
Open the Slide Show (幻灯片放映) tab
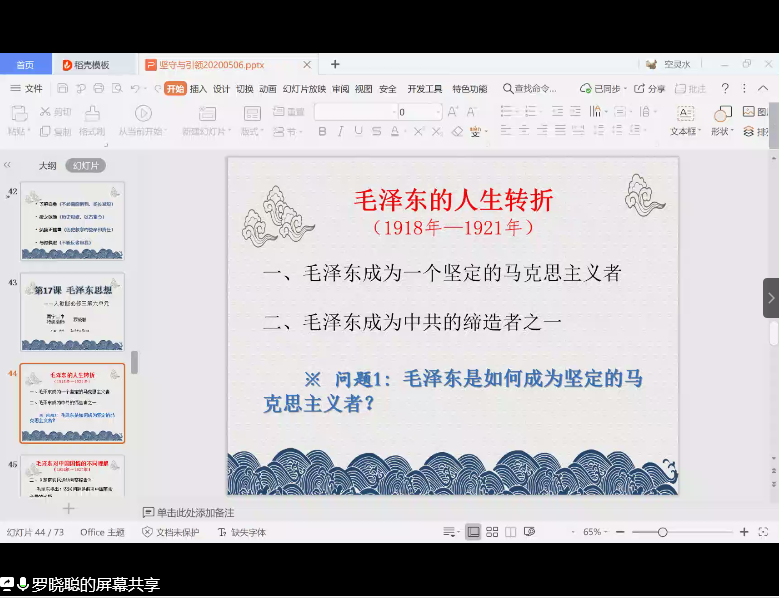[x=304, y=88]
